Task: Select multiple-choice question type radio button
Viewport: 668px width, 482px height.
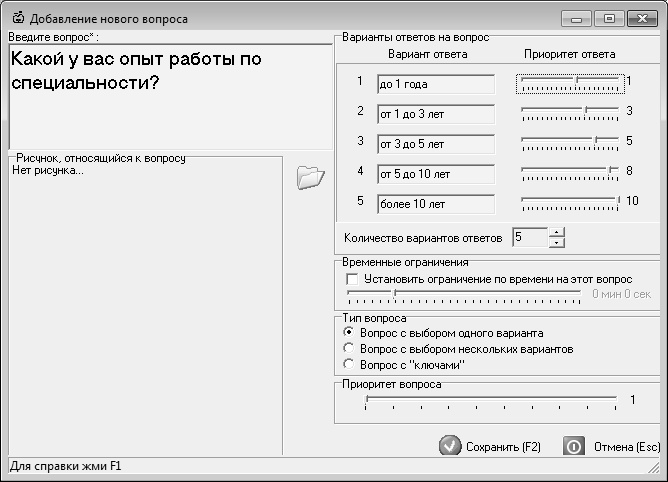Action: [348, 349]
